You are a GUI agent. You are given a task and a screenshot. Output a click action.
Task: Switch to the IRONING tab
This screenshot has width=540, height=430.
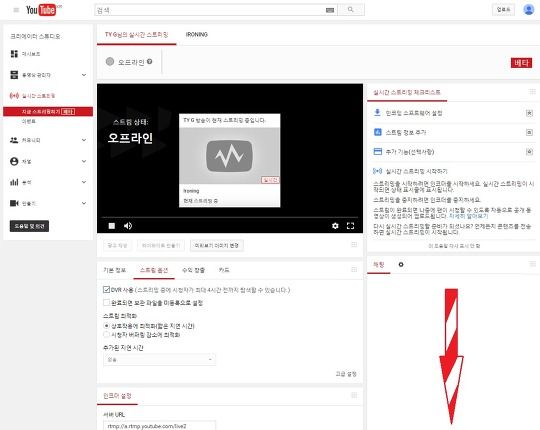(197, 35)
